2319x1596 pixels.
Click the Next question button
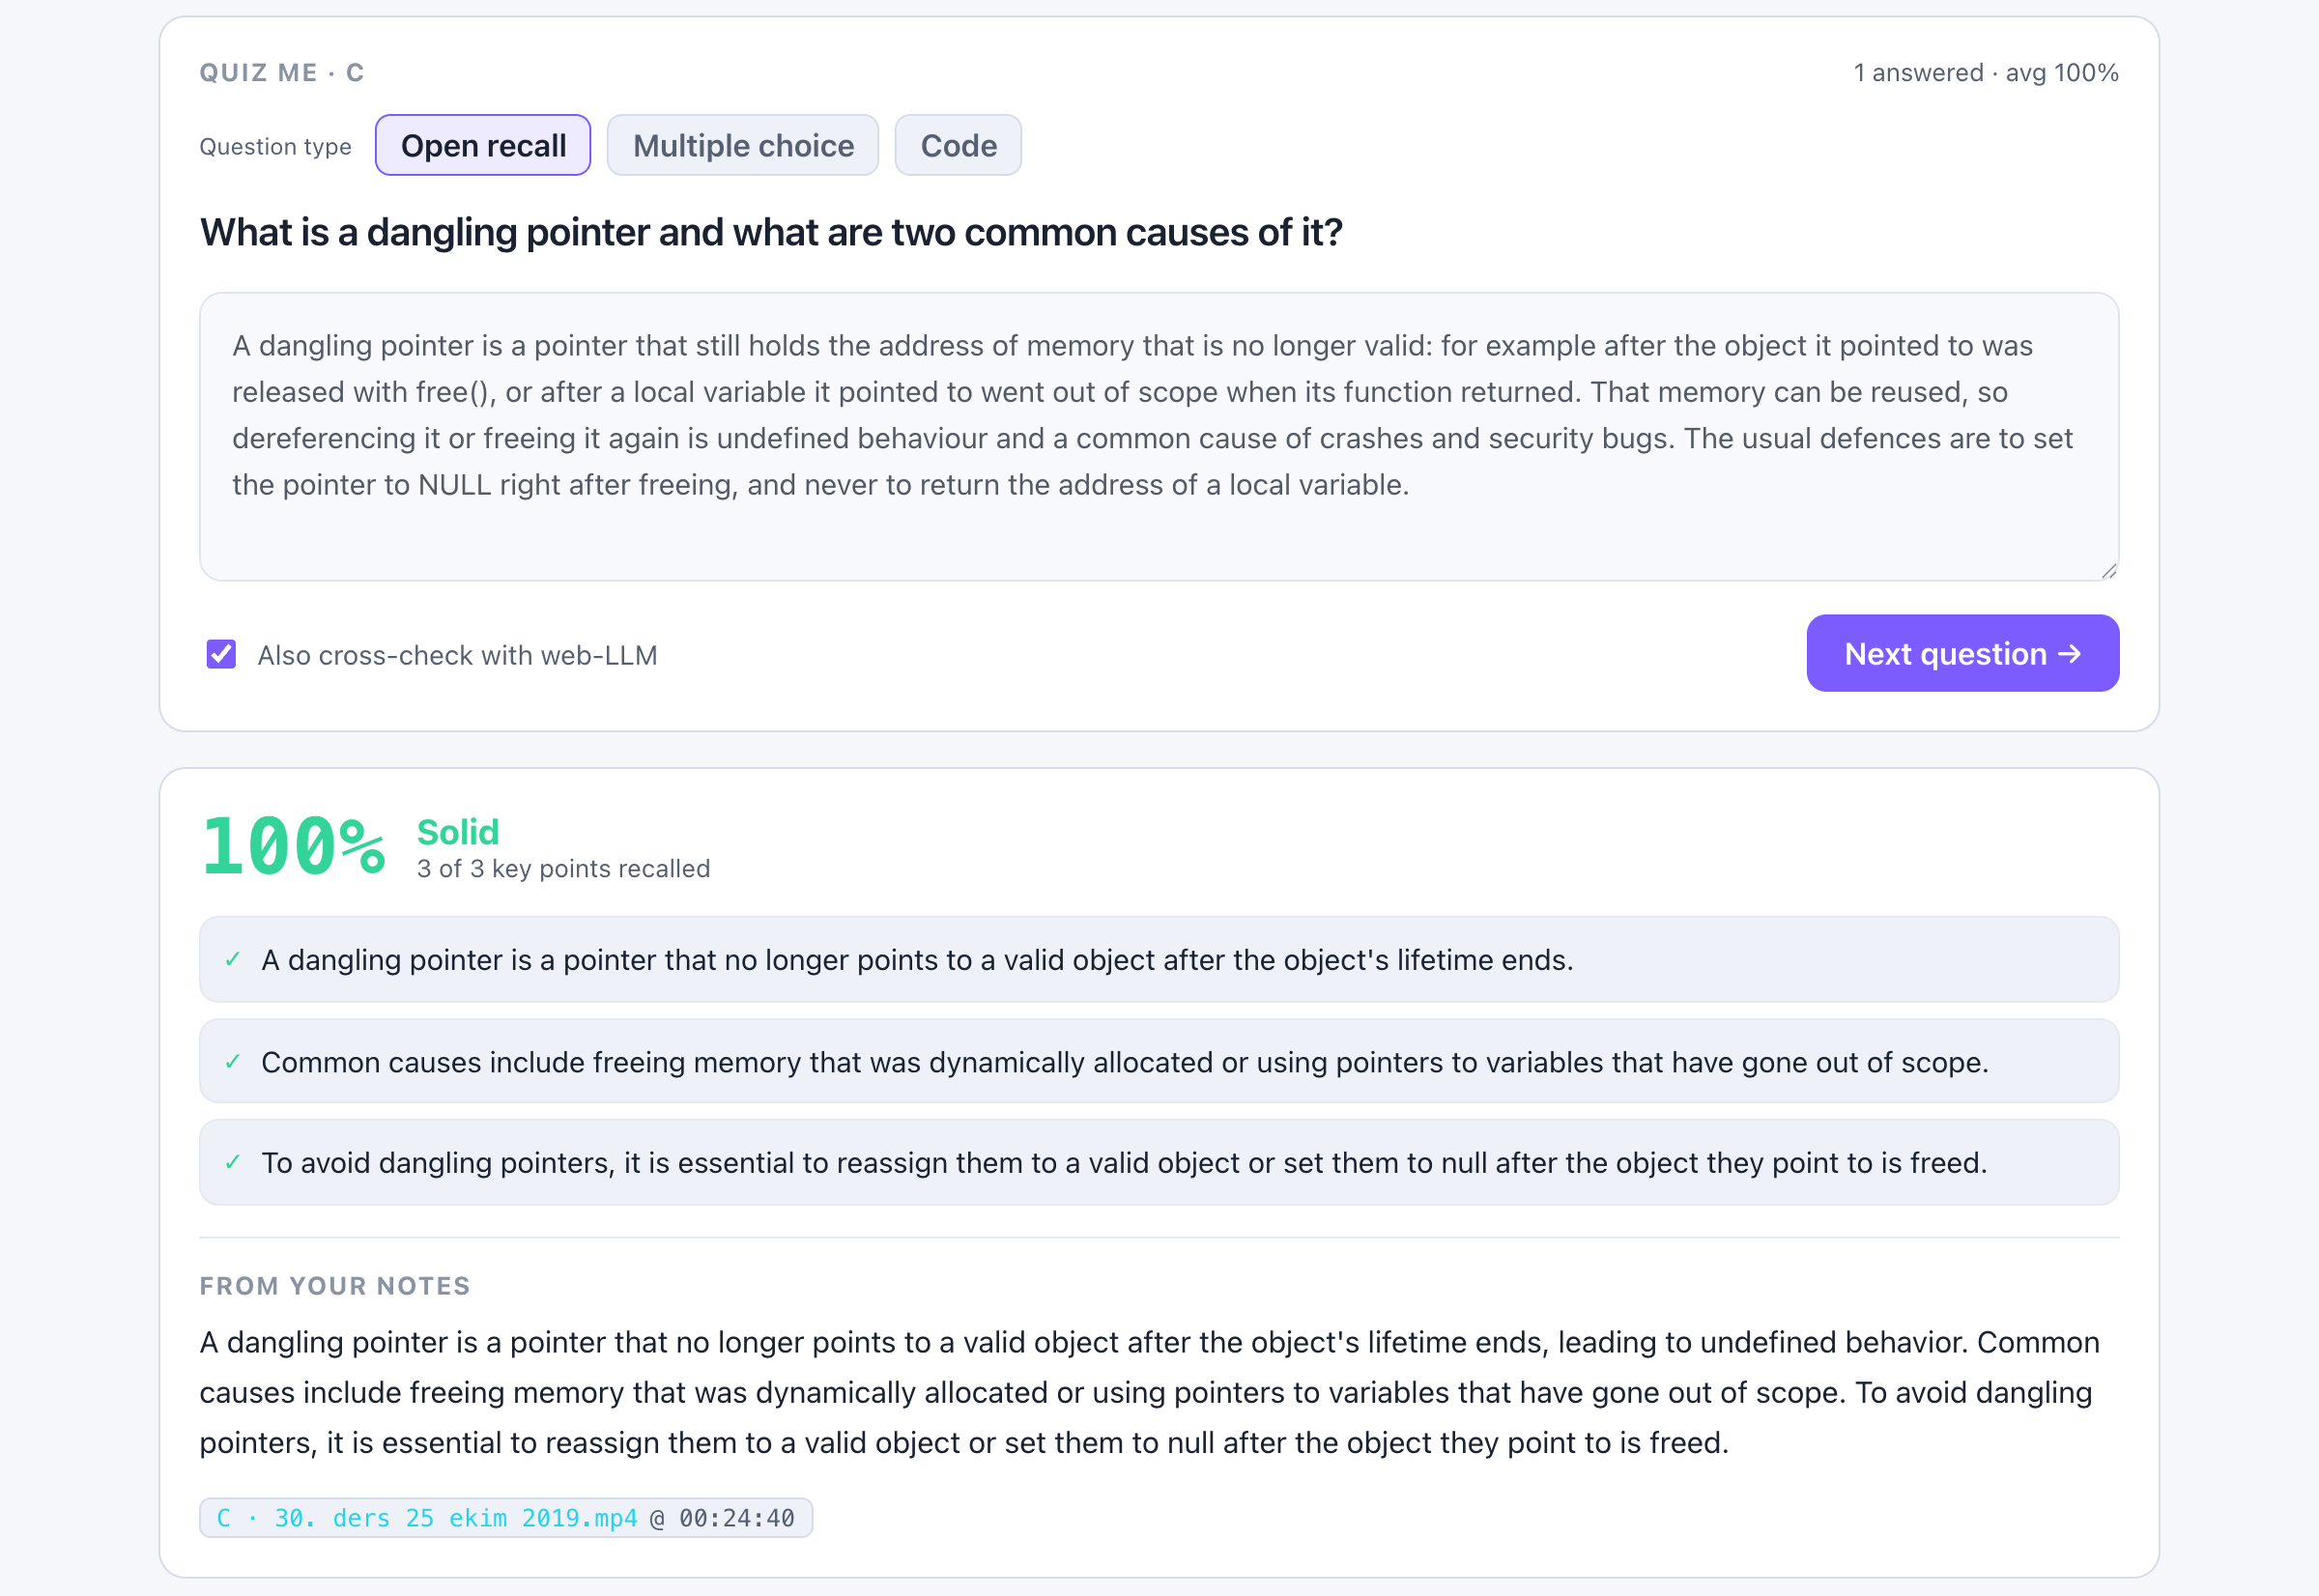click(1962, 654)
